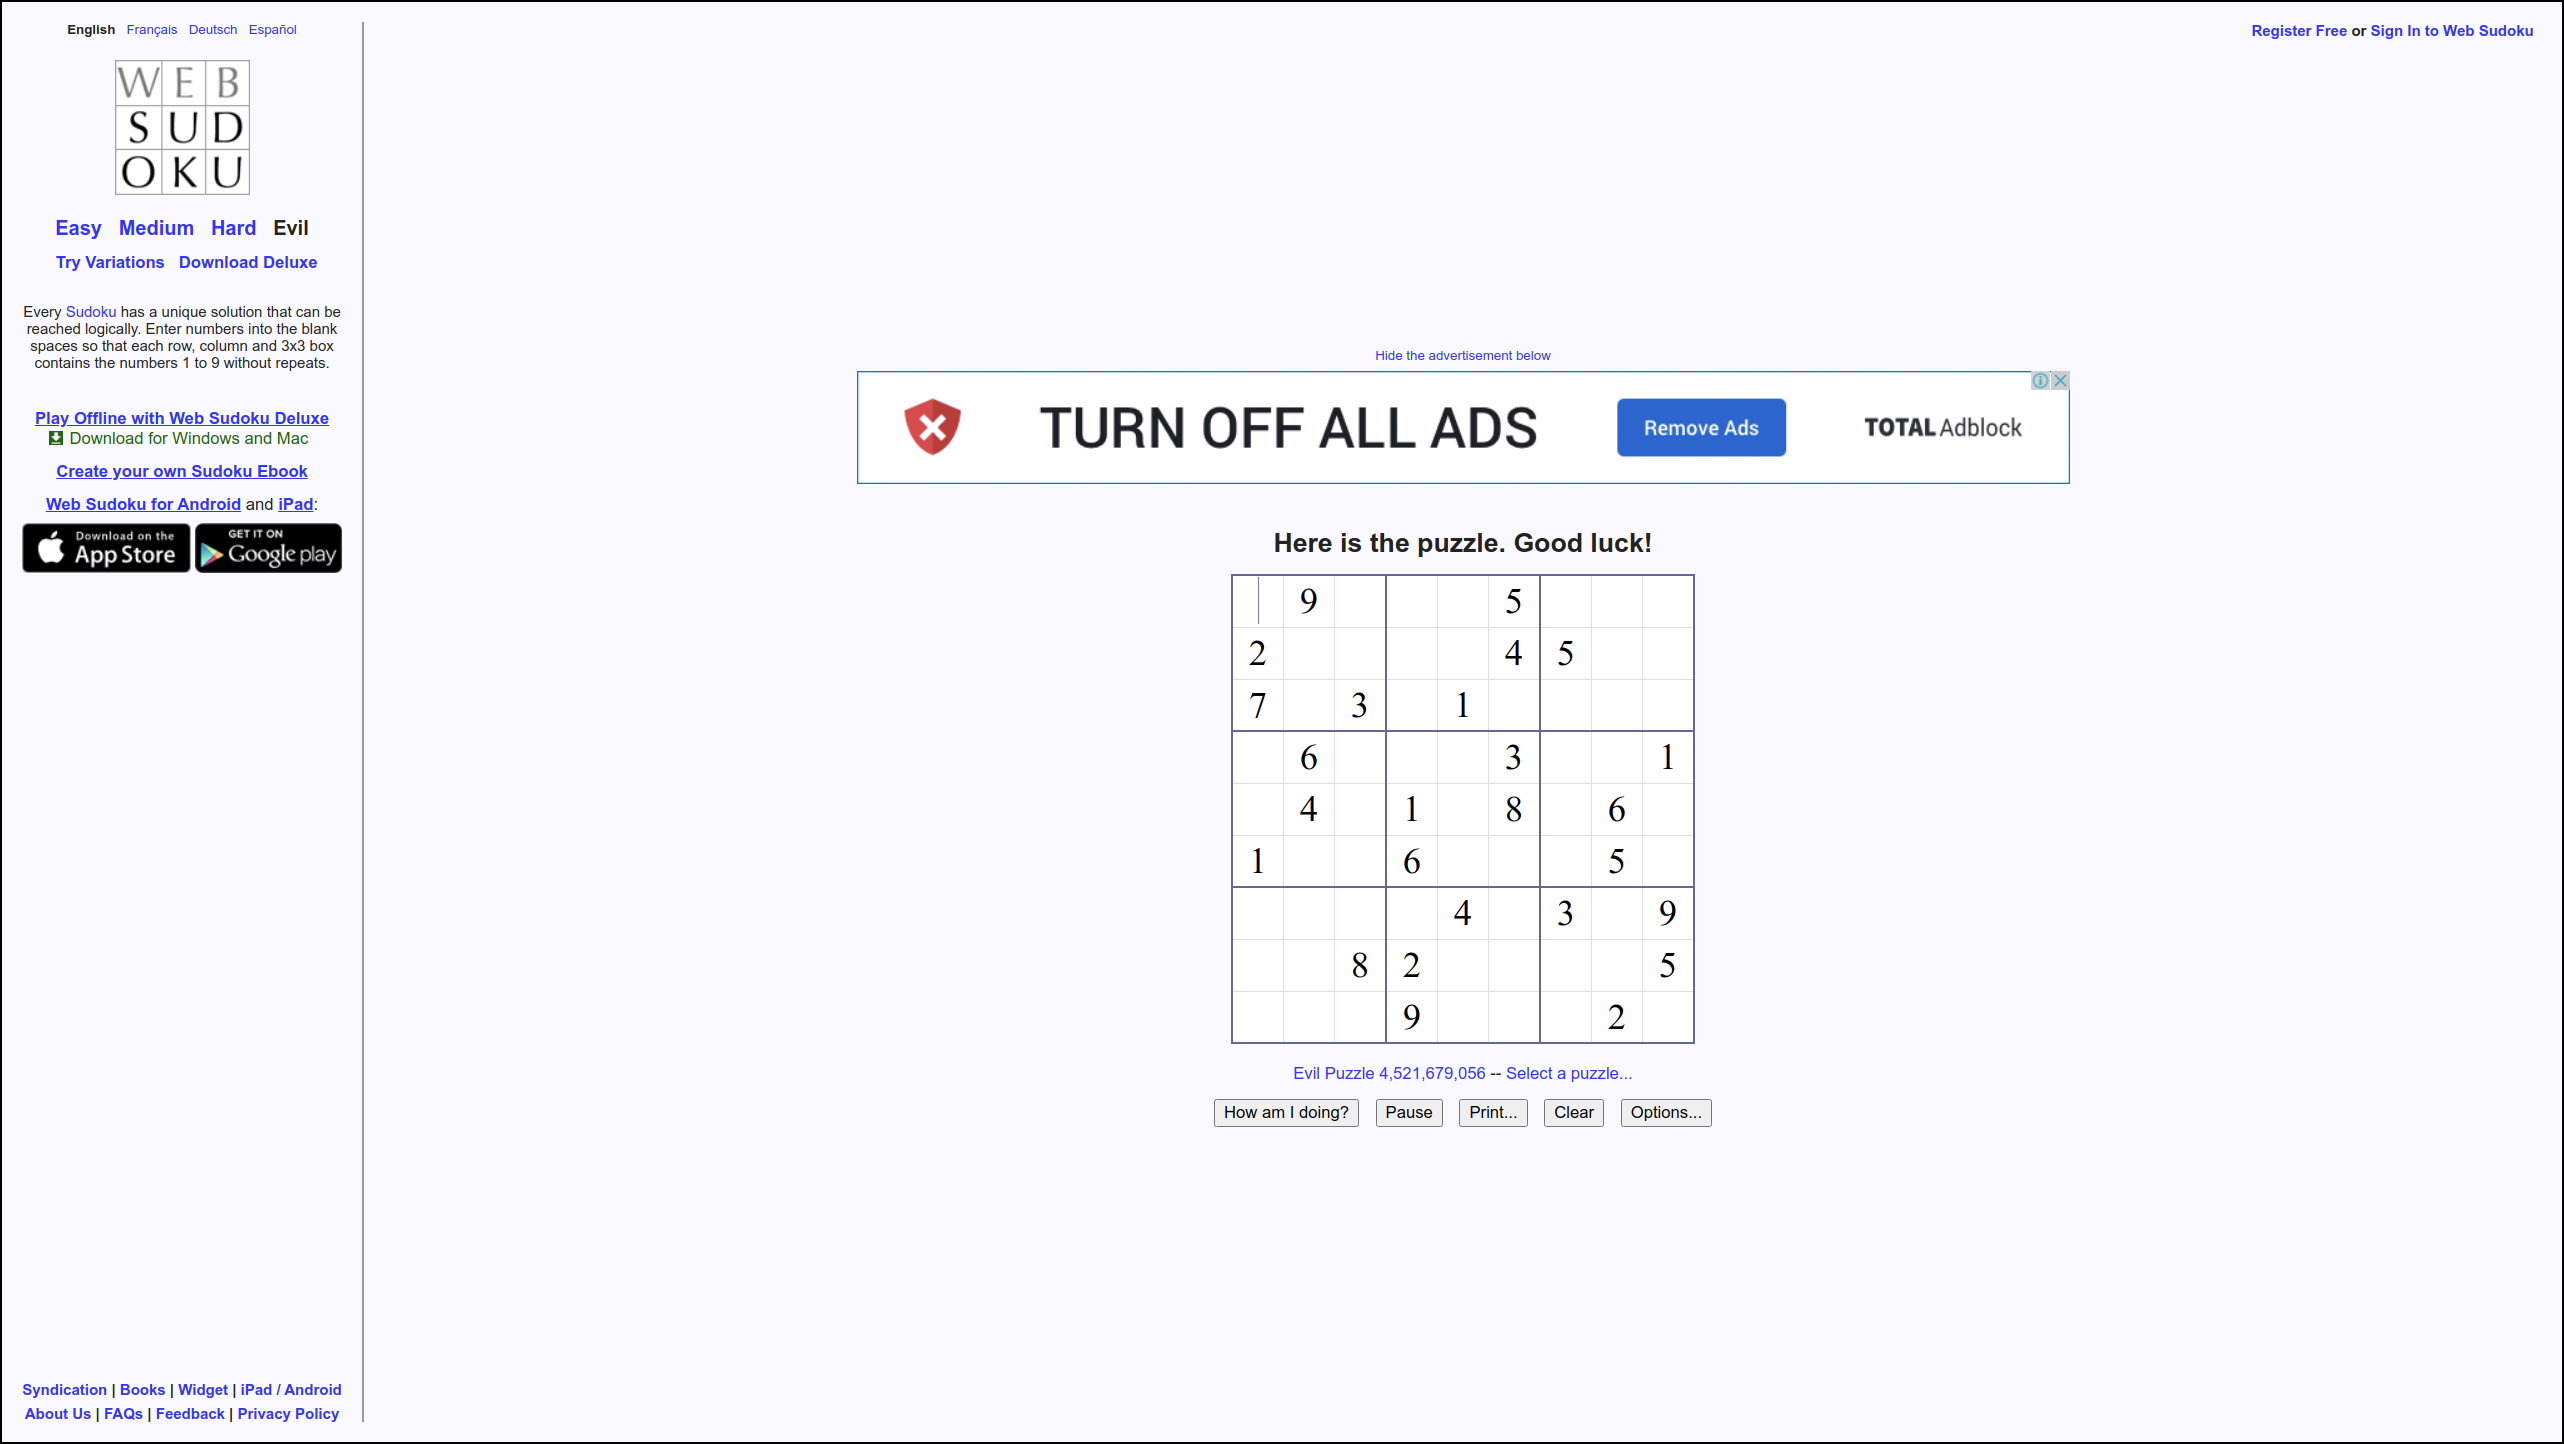Open the Options... dialog
Viewport: 2564px width, 1444px height.
pos(1666,1113)
